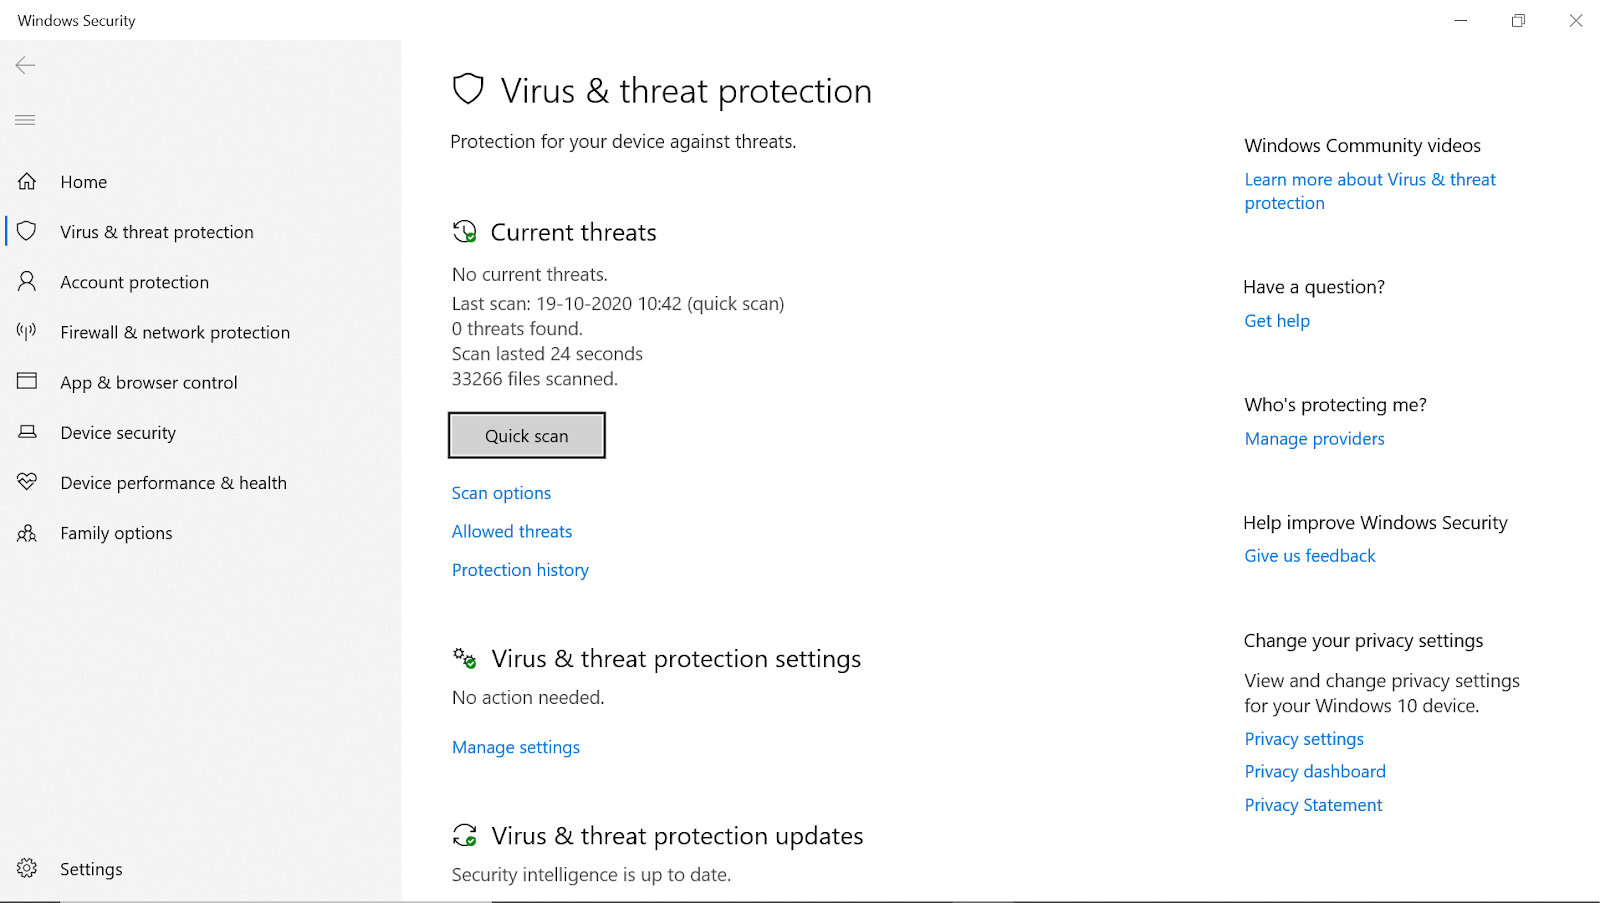The image size is (1600, 903).
Task: Open Privacy dashboard
Action: pos(1315,771)
